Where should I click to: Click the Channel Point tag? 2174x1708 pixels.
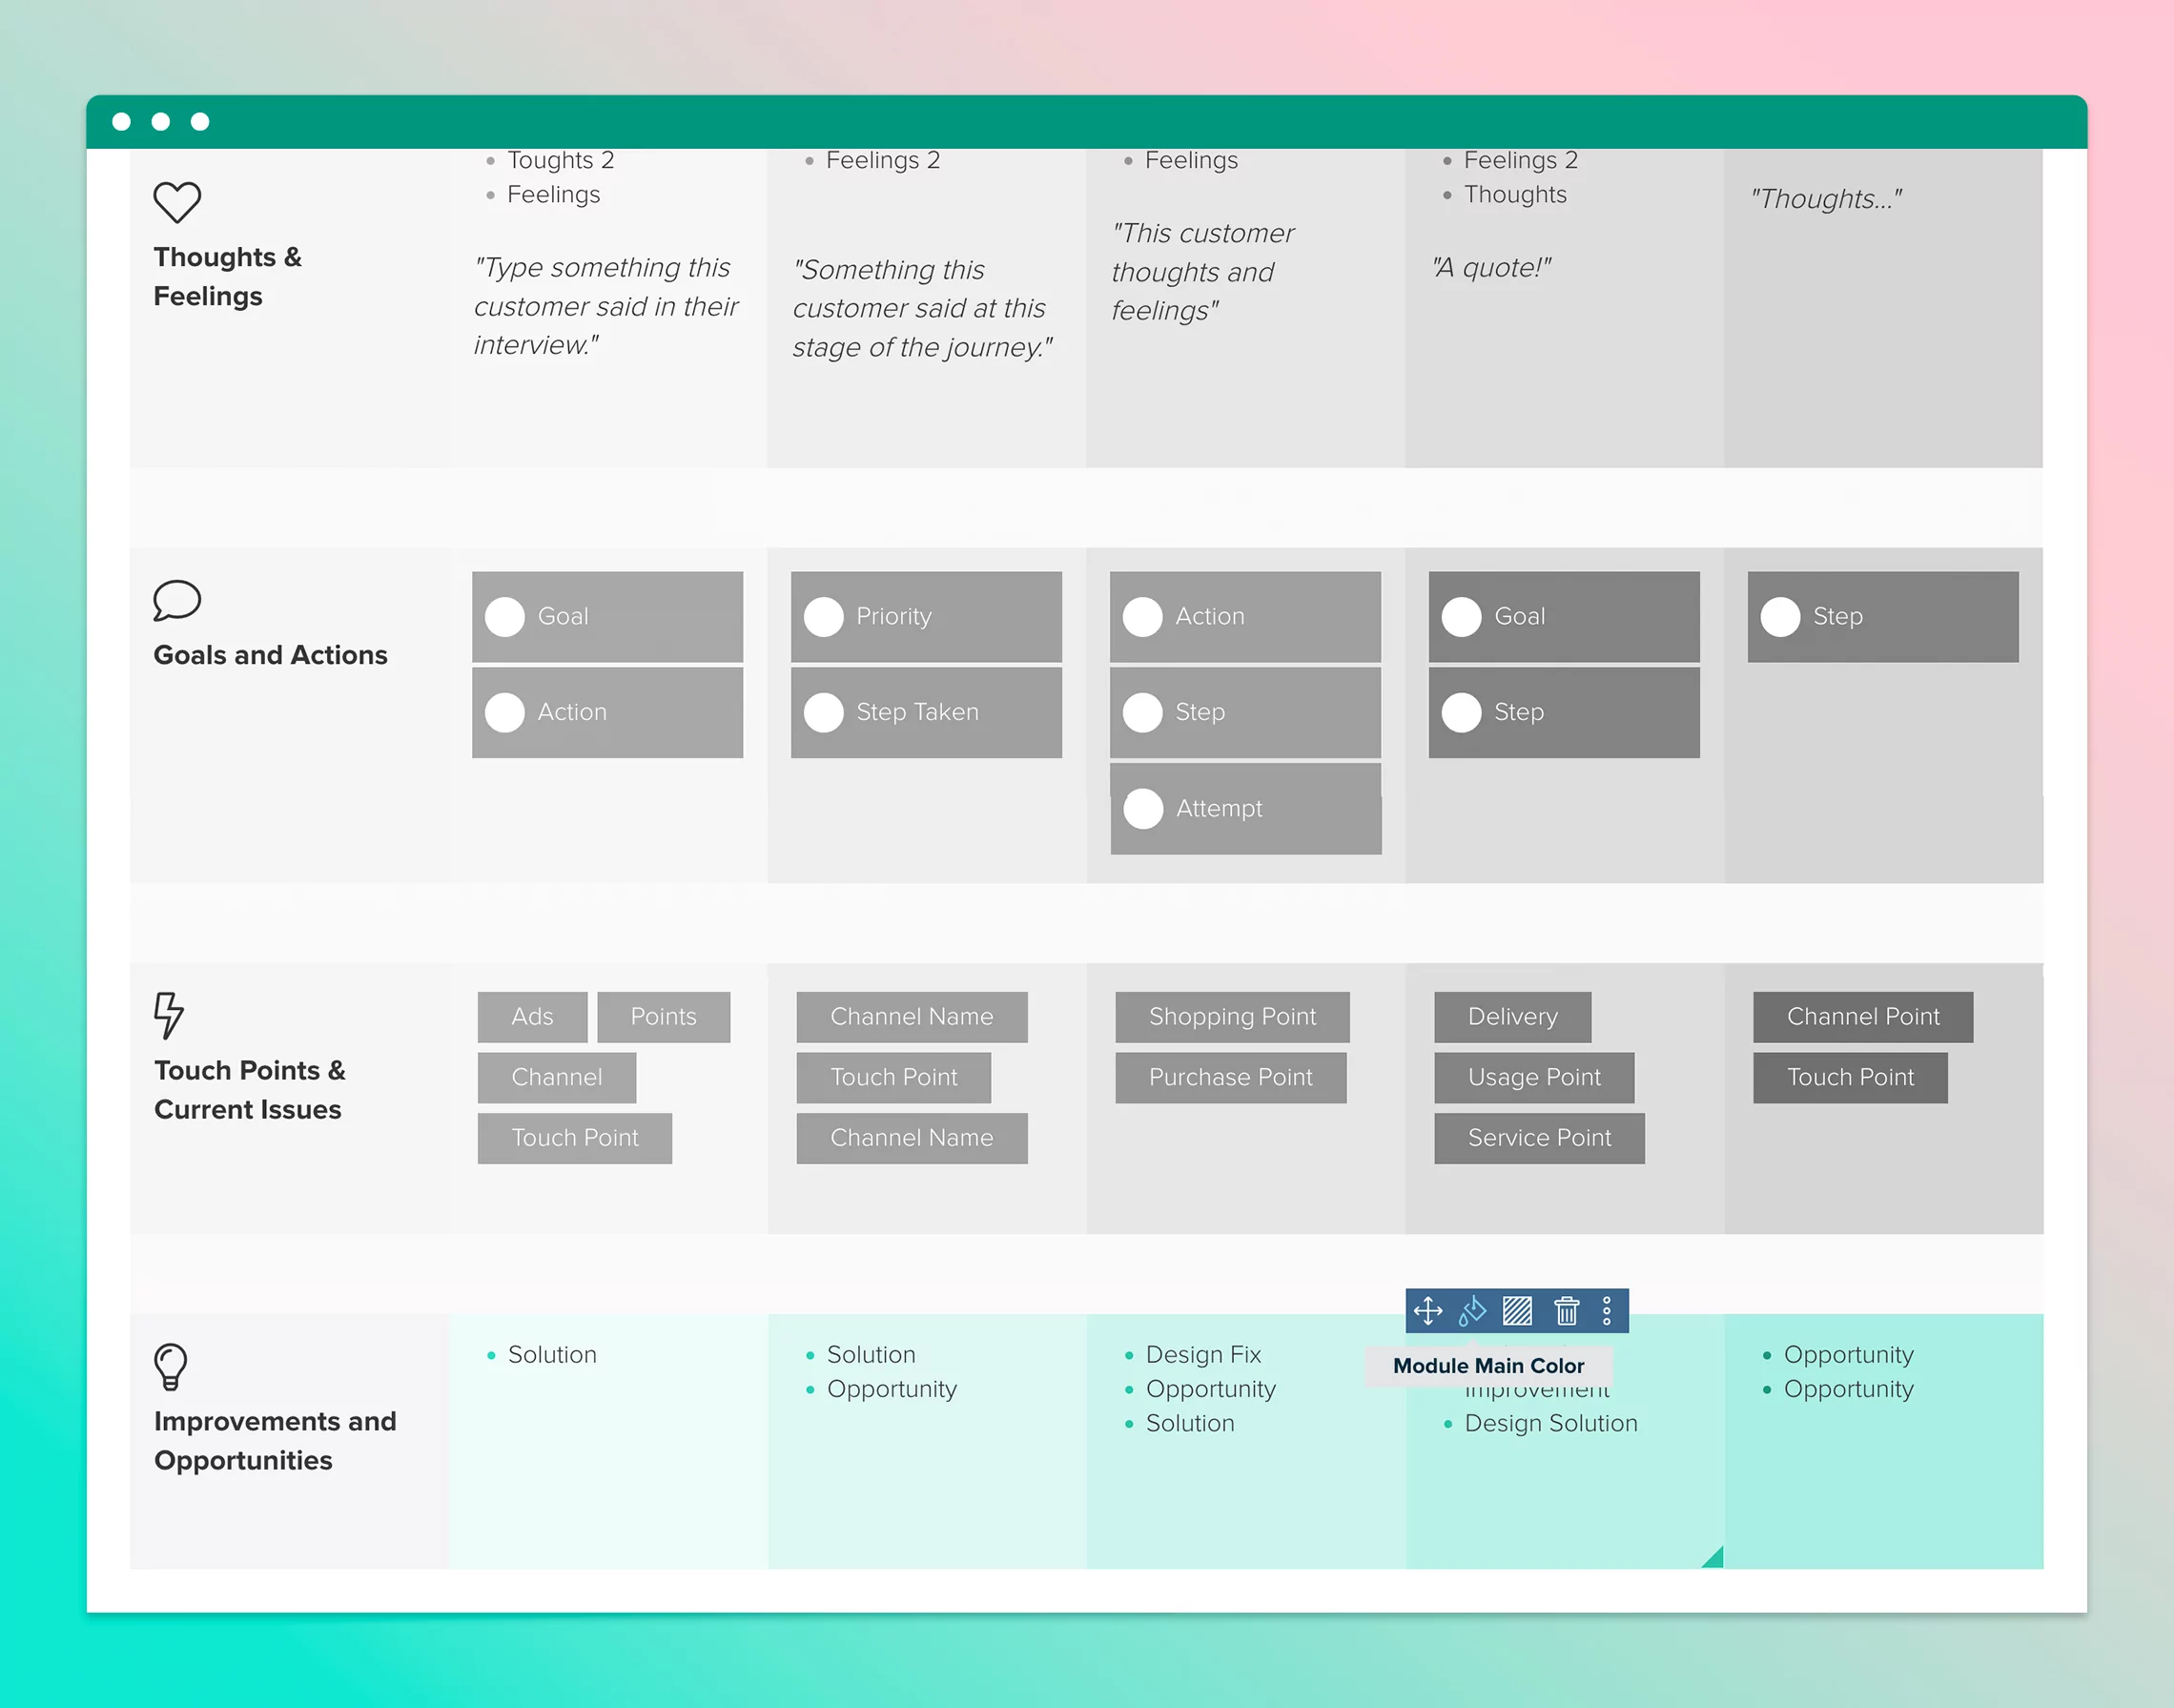[x=1862, y=1017]
